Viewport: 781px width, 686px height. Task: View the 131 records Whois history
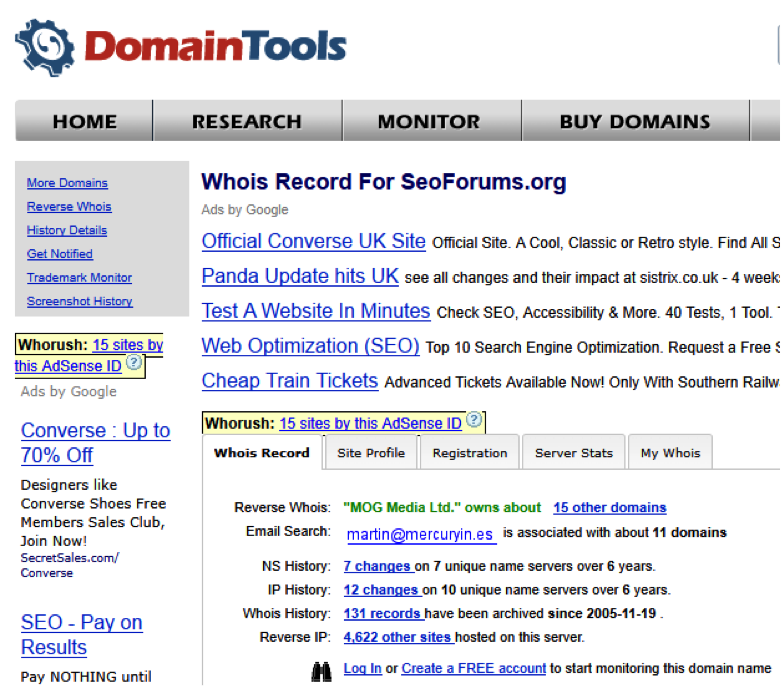point(383,613)
